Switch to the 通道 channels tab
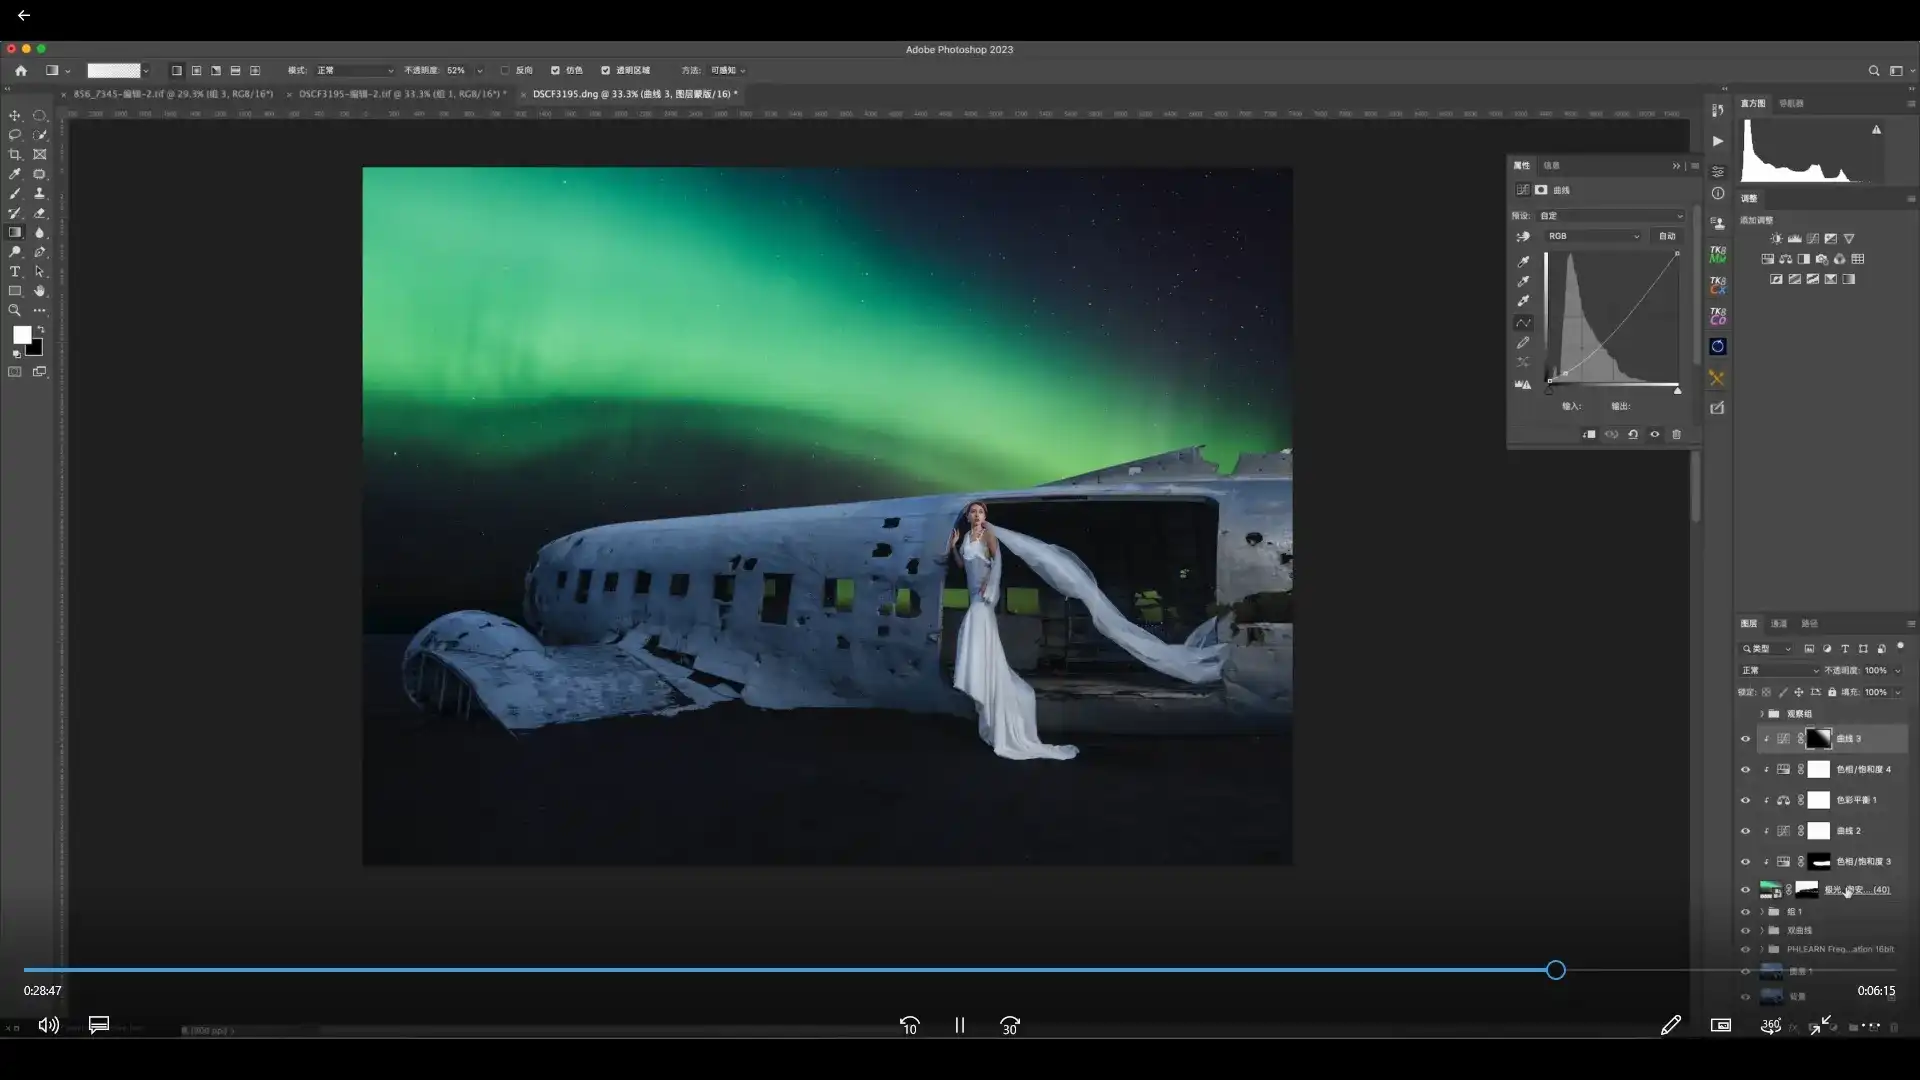This screenshot has height=1080, width=1920. [1779, 624]
